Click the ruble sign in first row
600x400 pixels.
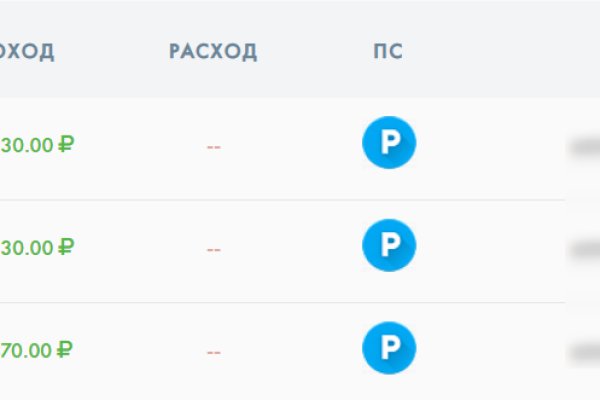click(66, 144)
